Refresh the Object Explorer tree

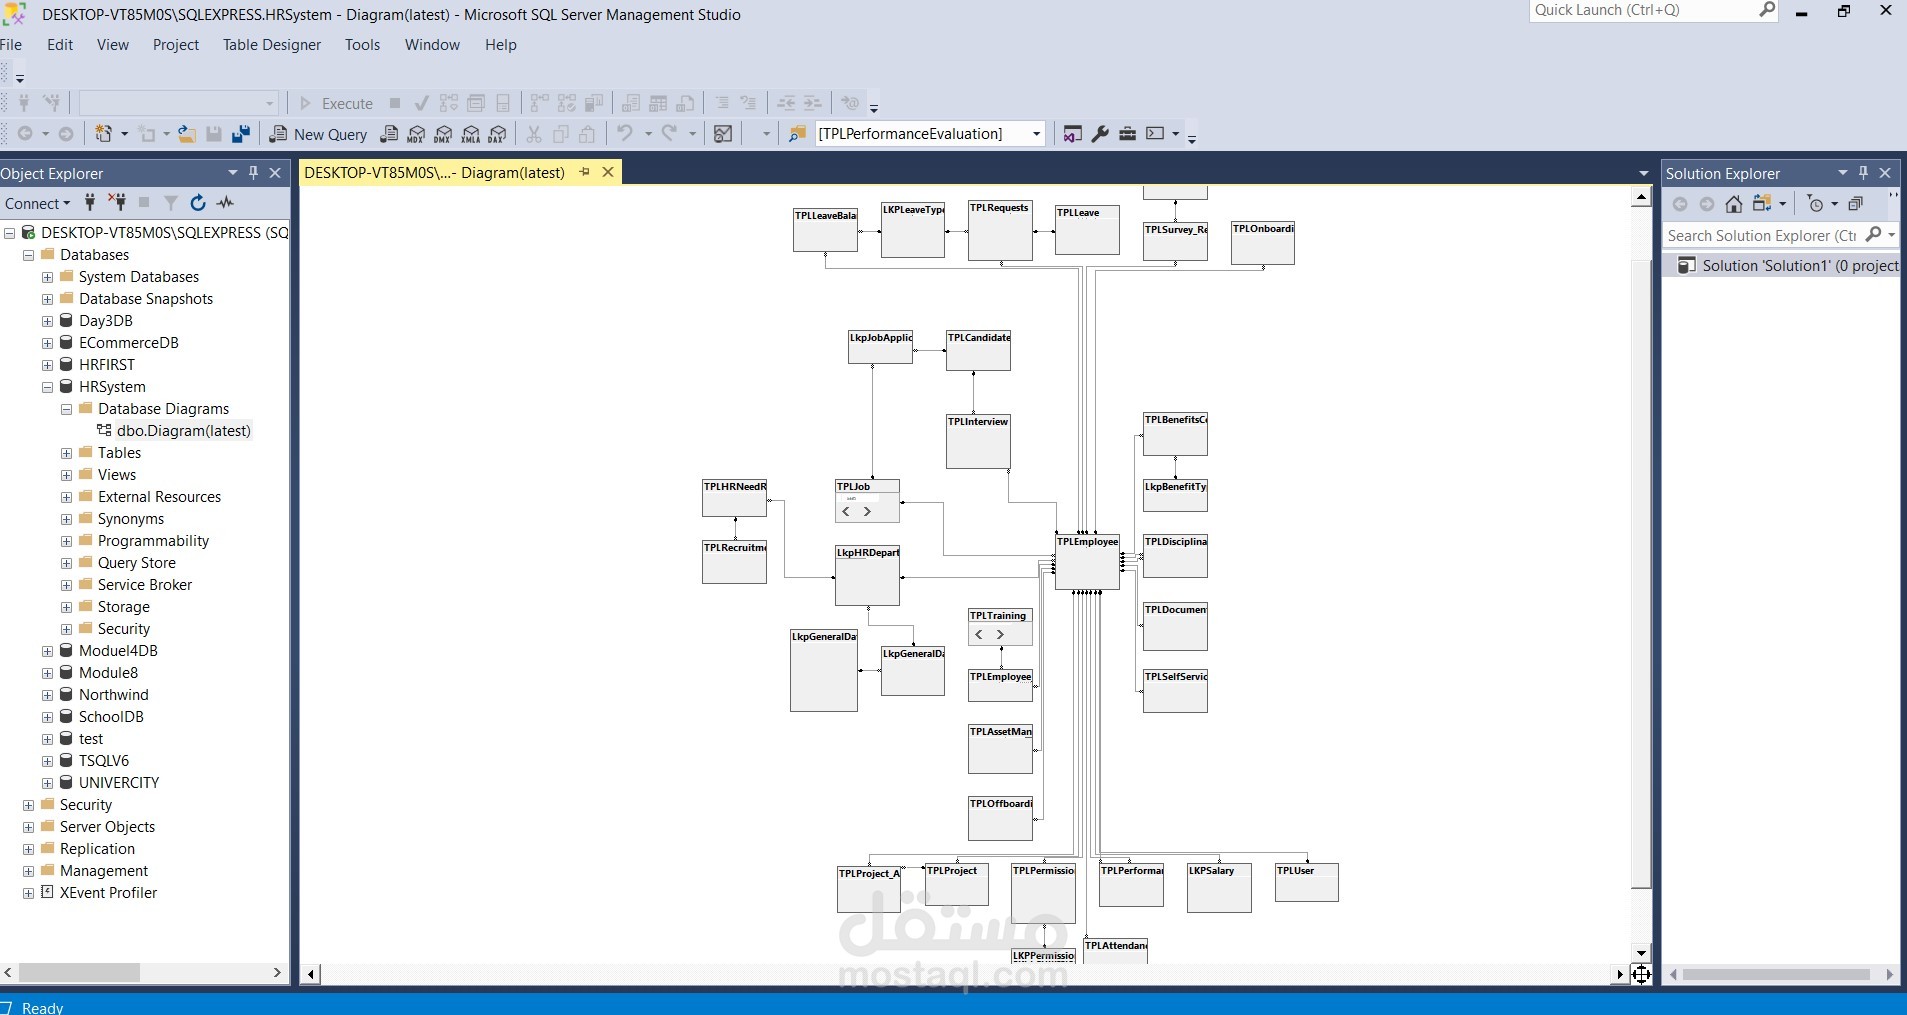pyautogui.click(x=198, y=203)
